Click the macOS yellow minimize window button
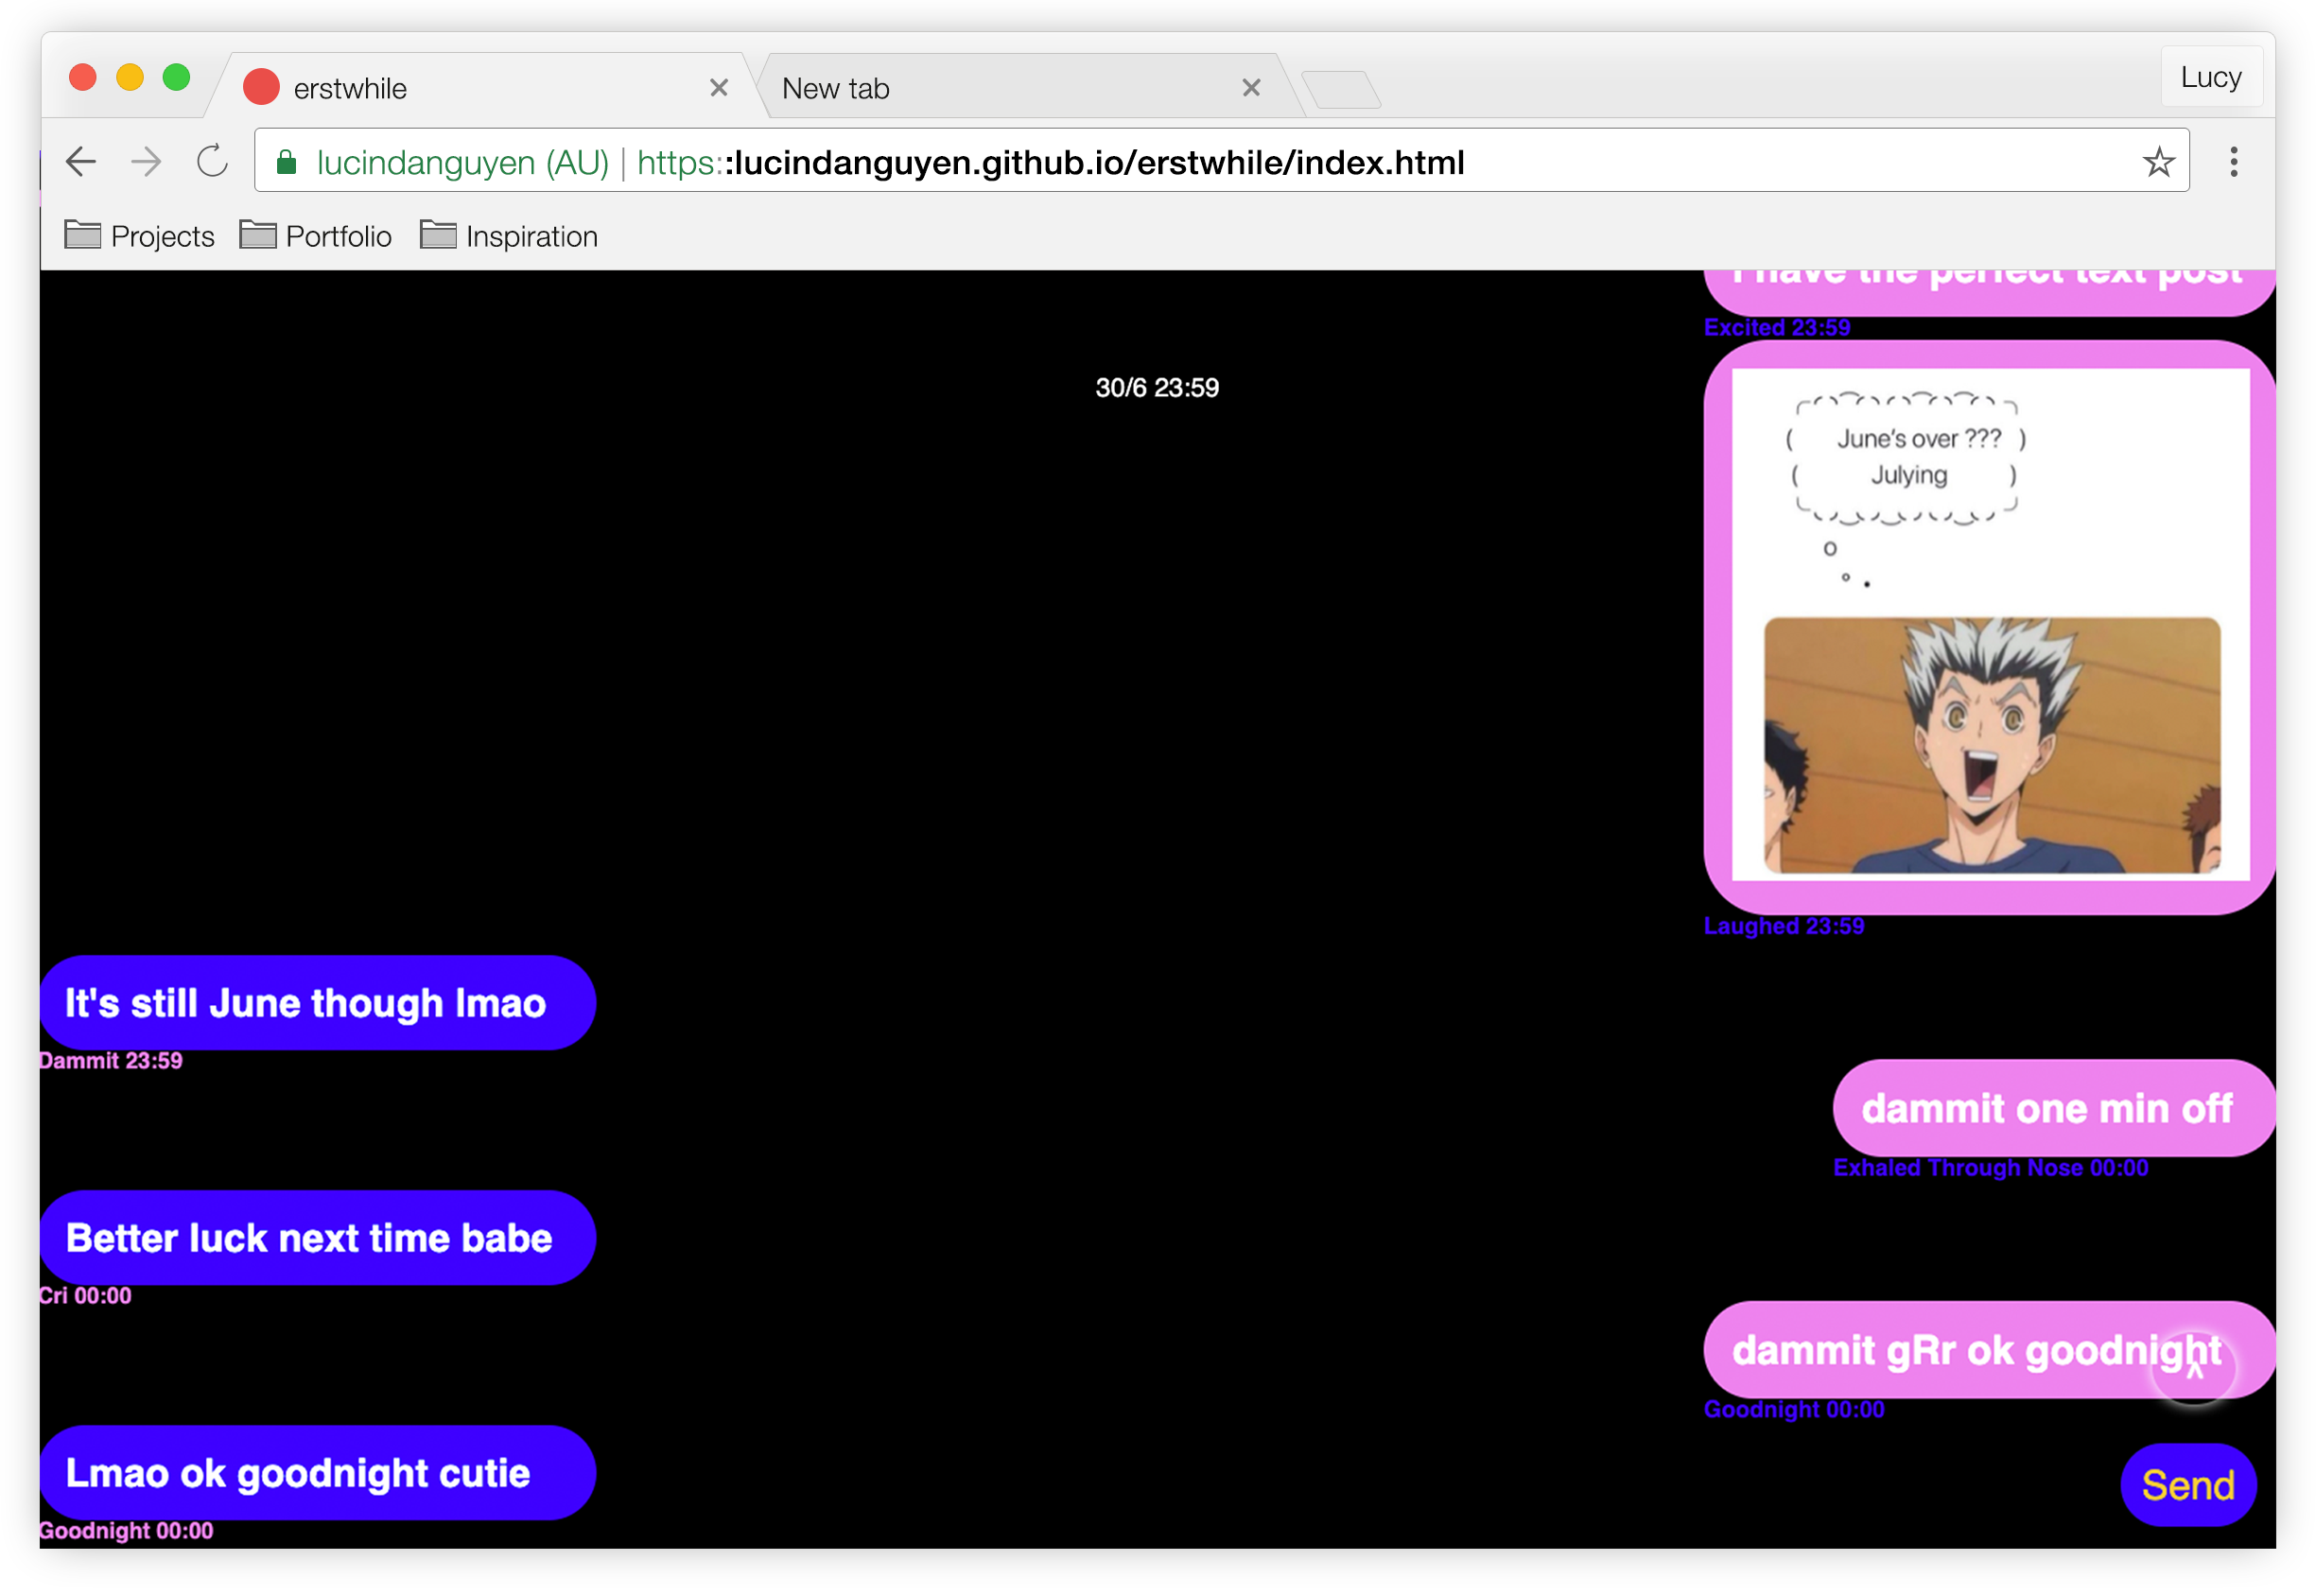2316x1596 pixels. point(130,77)
